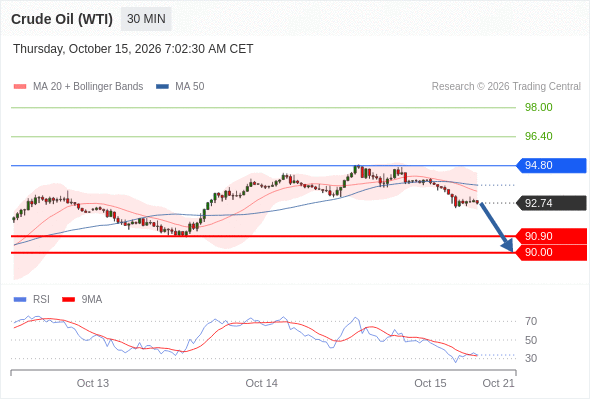Click the 98.00 resistance level label

click(538, 107)
